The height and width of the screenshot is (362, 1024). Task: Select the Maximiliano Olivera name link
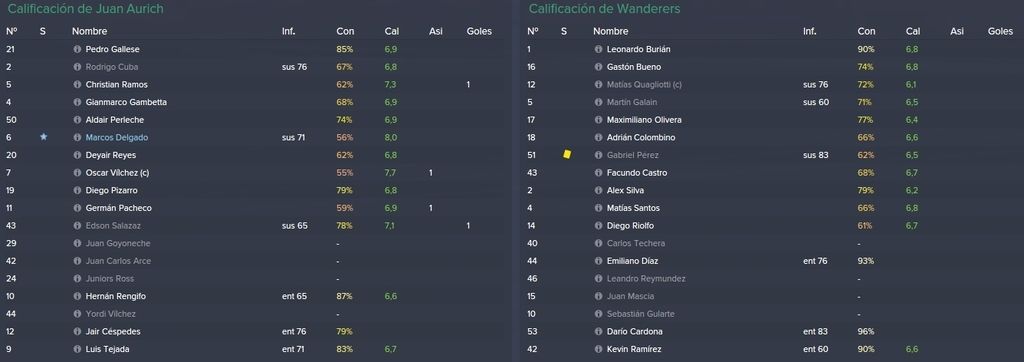[x=644, y=120]
